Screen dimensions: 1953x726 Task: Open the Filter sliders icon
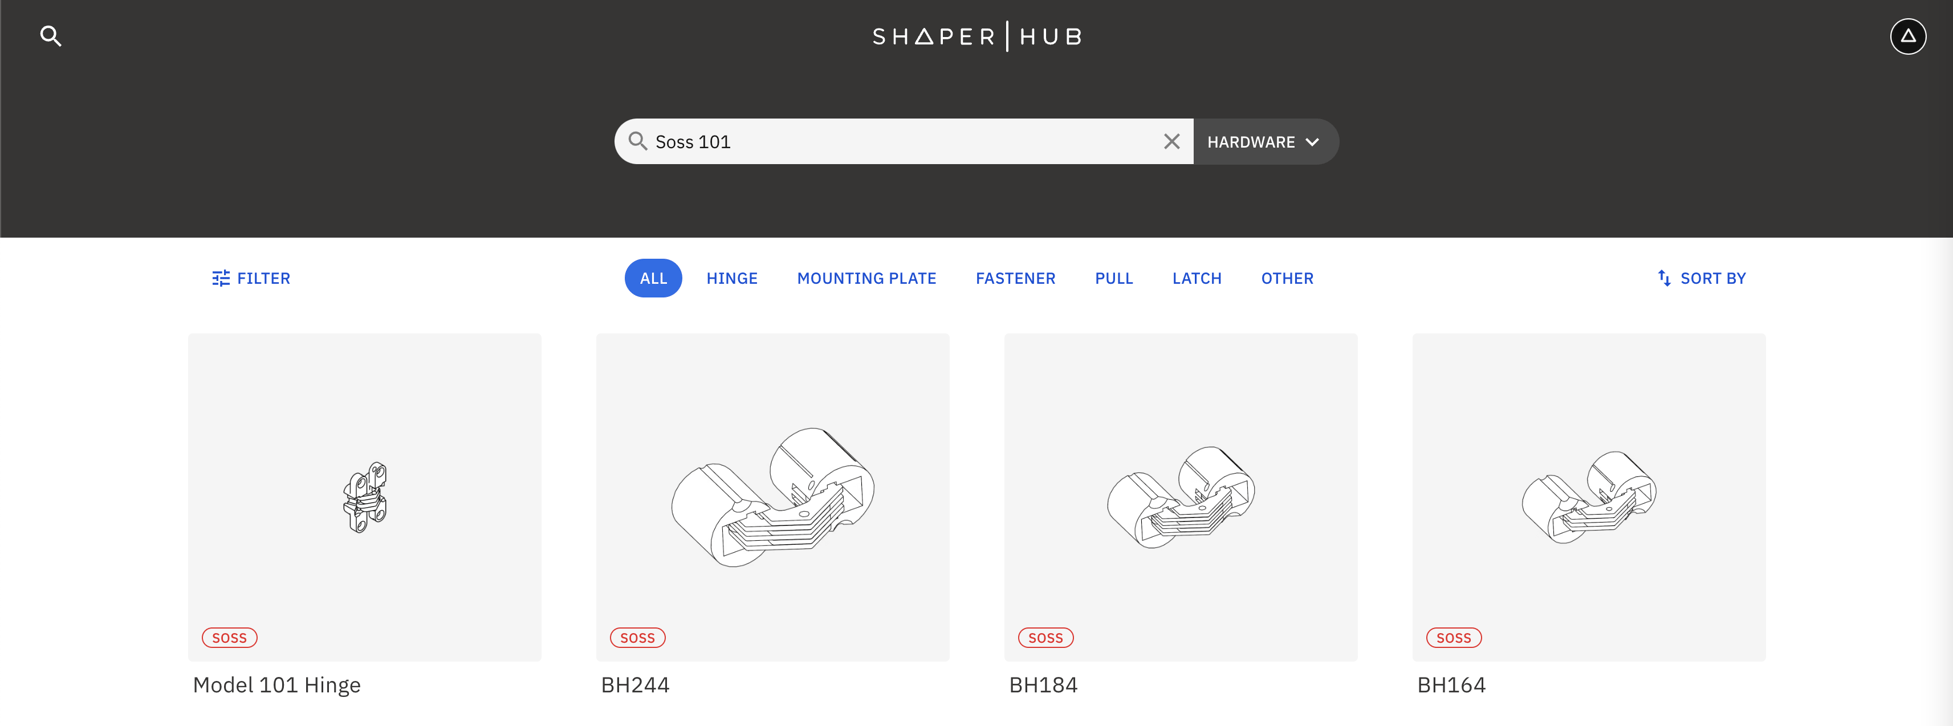coord(221,278)
